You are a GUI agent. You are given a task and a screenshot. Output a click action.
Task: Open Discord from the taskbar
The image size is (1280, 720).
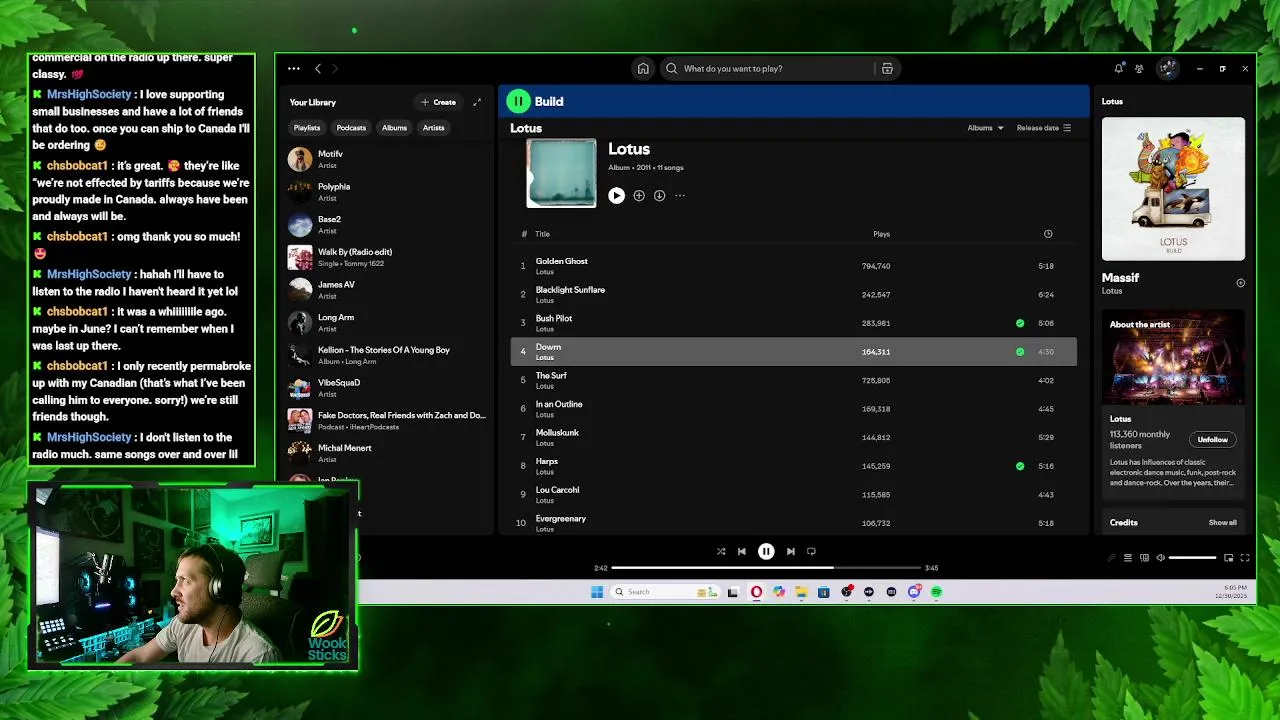click(914, 592)
